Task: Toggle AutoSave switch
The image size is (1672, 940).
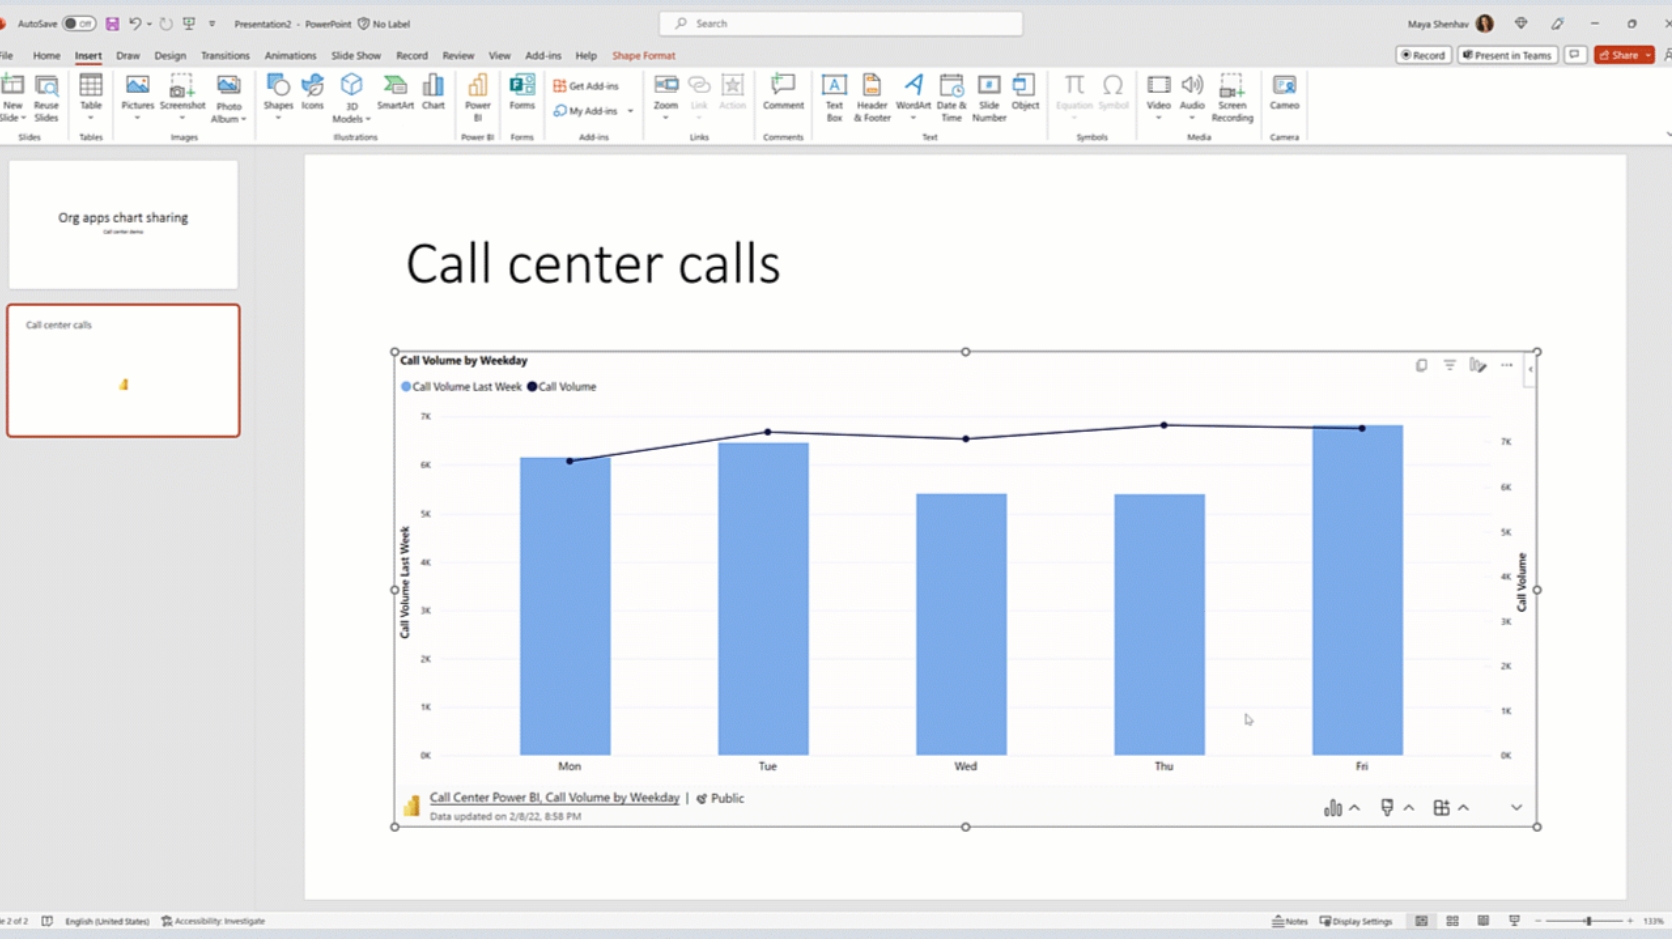Action: (x=79, y=23)
